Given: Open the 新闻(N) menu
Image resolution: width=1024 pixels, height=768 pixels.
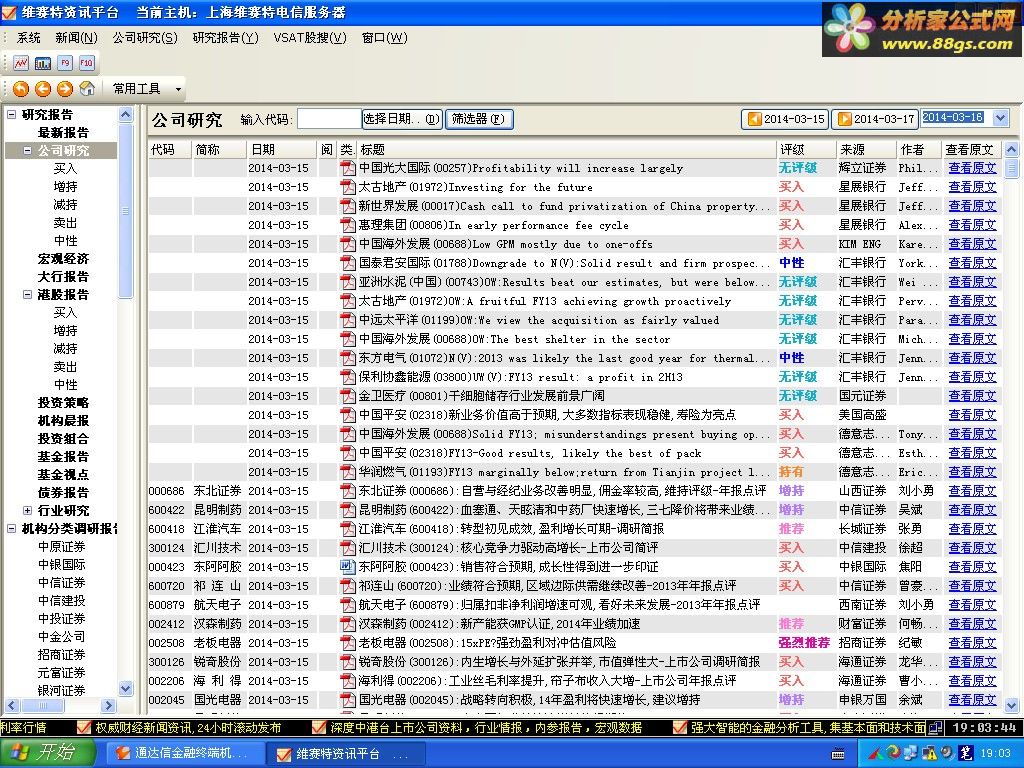Looking at the screenshot, I should click(76, 38).
